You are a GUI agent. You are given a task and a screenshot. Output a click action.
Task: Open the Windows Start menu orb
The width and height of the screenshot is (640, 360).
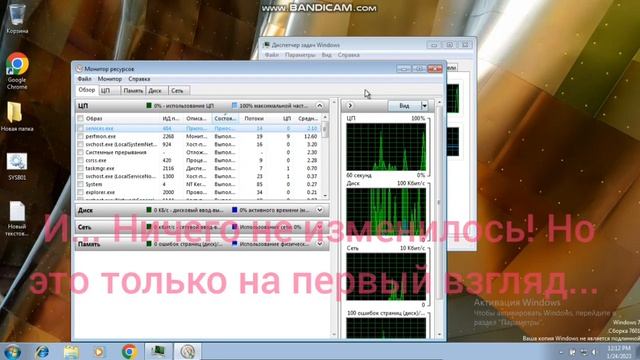tap(12, 352)
